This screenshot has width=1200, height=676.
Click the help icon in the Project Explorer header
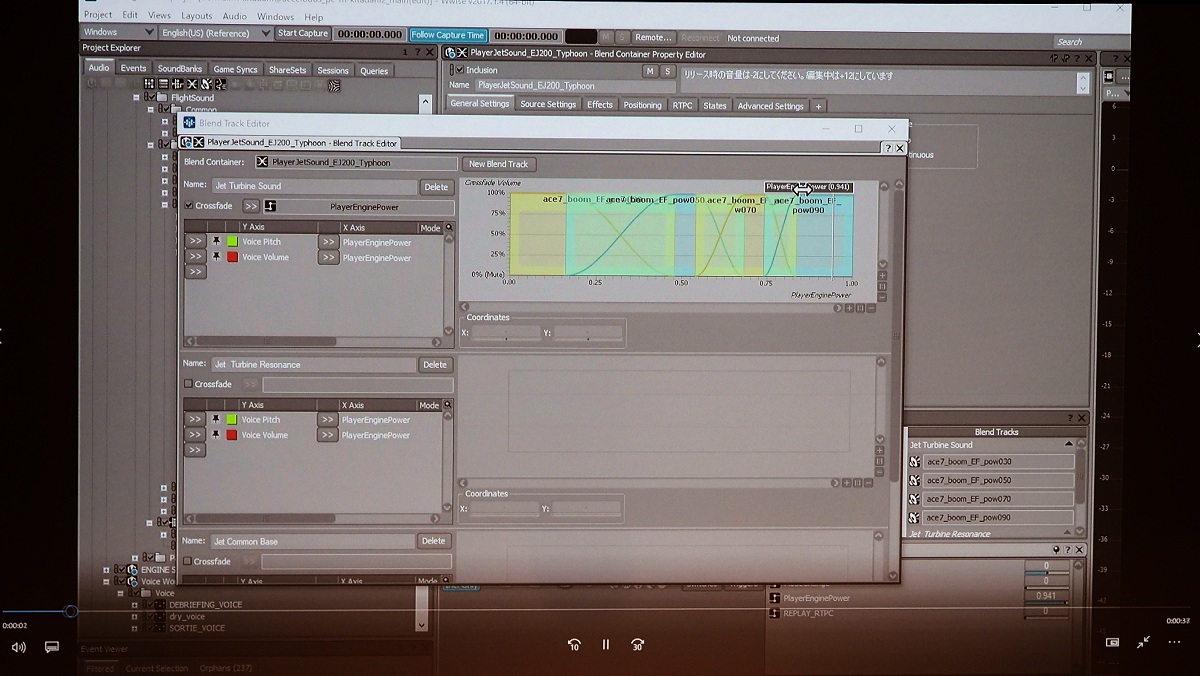pos(417,52)
